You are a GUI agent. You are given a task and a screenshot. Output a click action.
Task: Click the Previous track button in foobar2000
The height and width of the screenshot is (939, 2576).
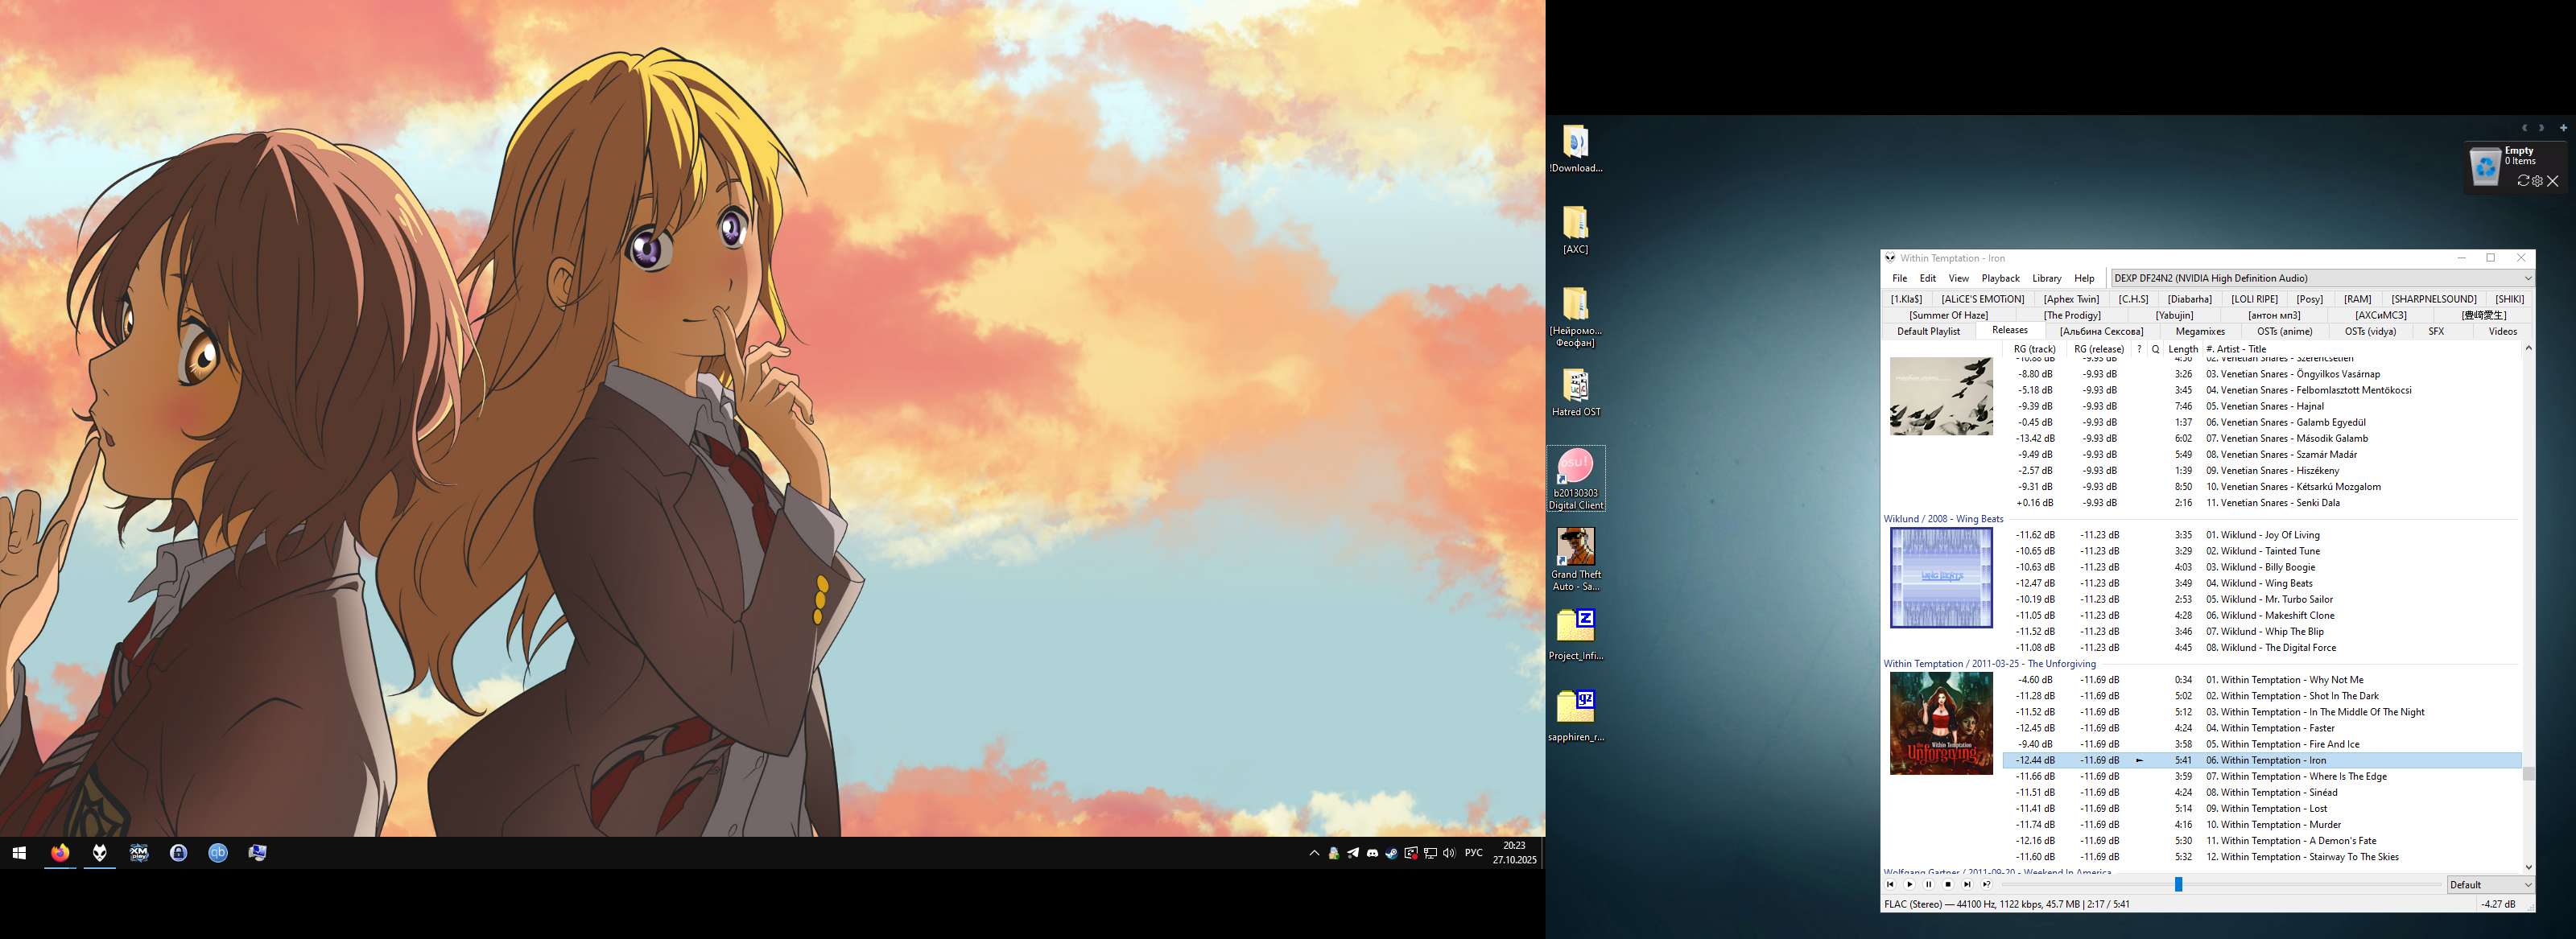(x=1890, y=884)
